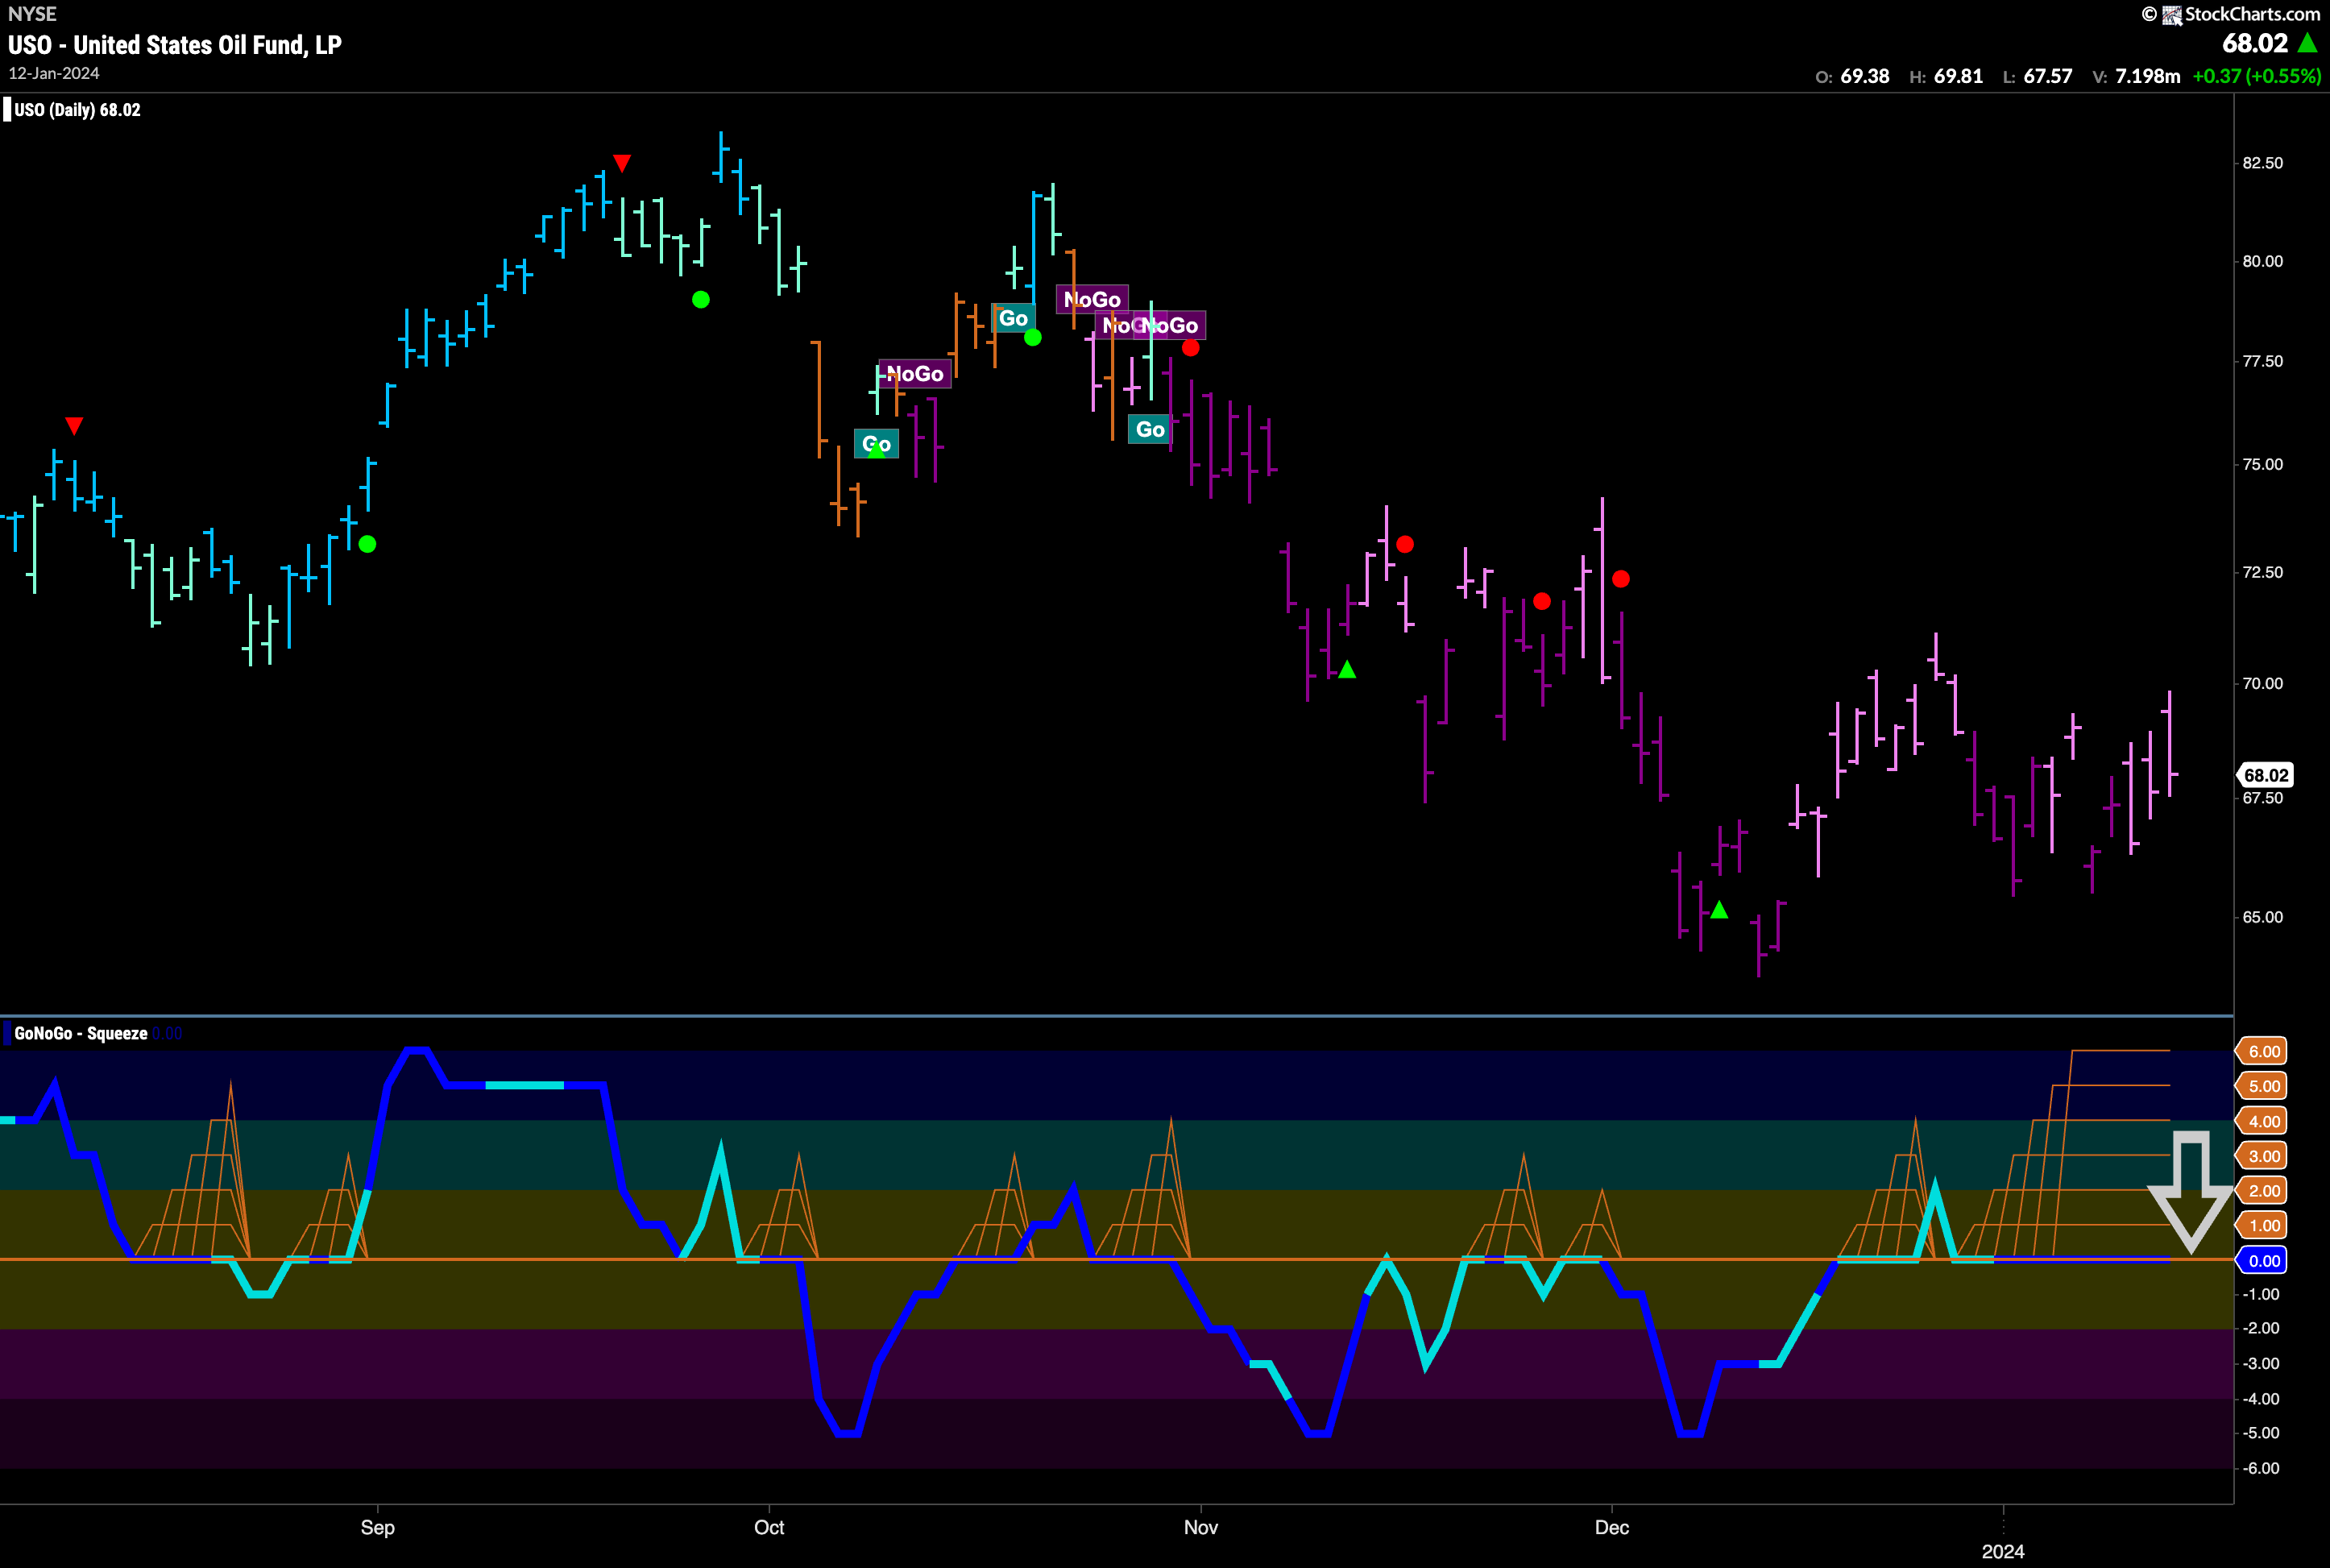Click the 70.00 price axis label
Screen dimensions: 2330x1568
(x=2263, y=683)
